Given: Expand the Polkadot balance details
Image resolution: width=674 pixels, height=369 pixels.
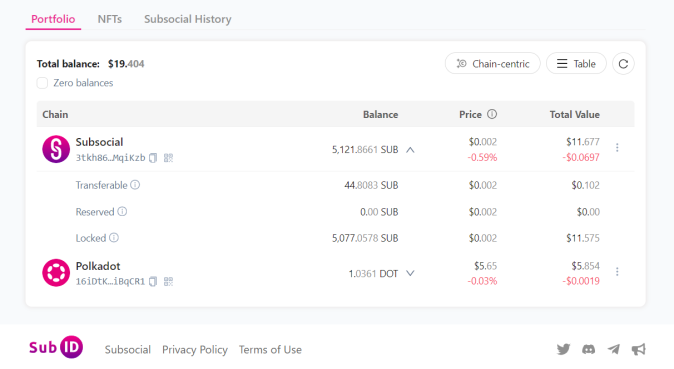Looking at the screenshot, I should [411, 274].
